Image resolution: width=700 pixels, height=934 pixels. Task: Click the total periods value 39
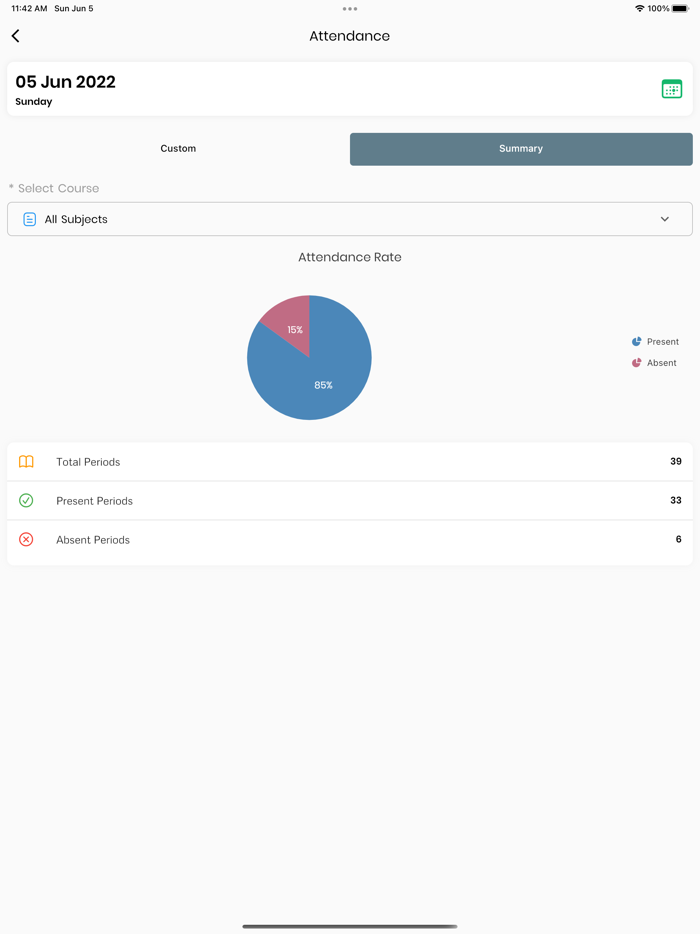click(x=676, y=461)
